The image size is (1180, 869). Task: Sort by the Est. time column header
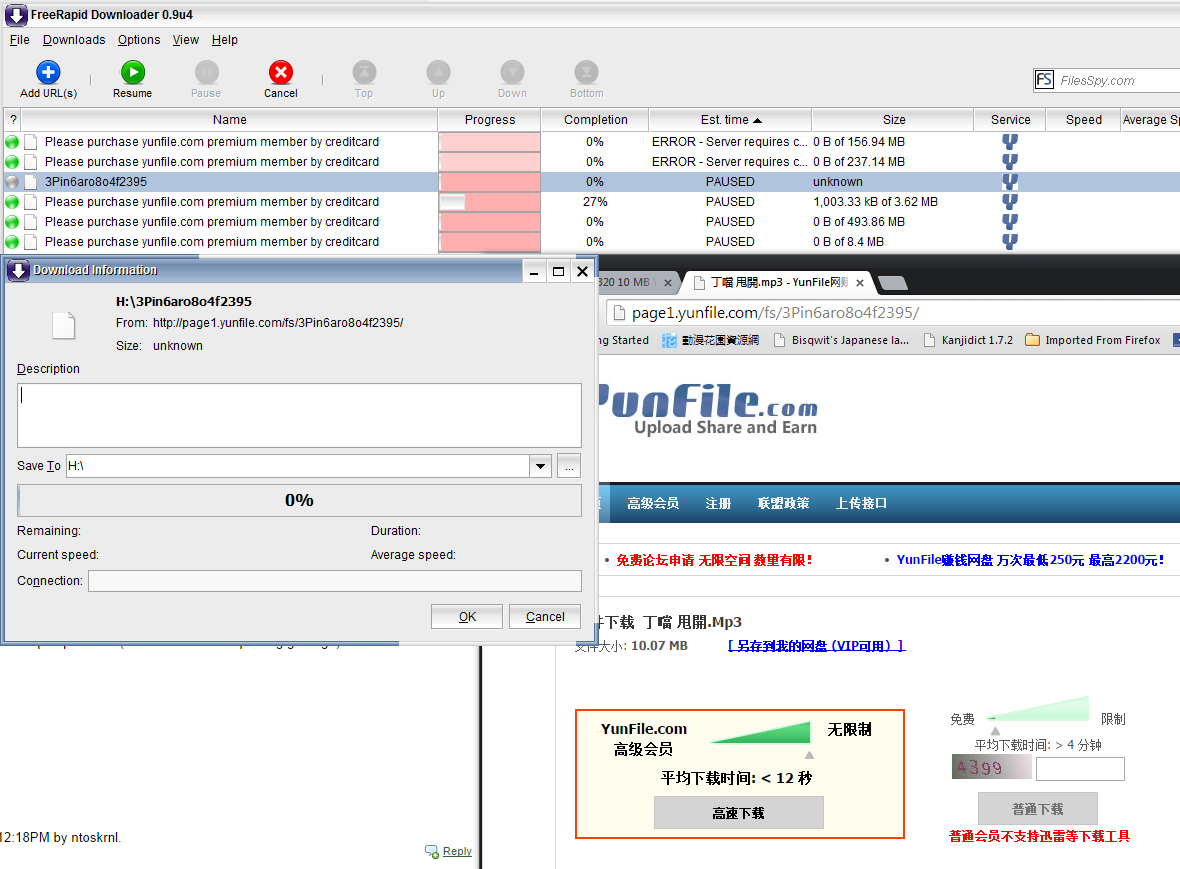pos(730,120)
